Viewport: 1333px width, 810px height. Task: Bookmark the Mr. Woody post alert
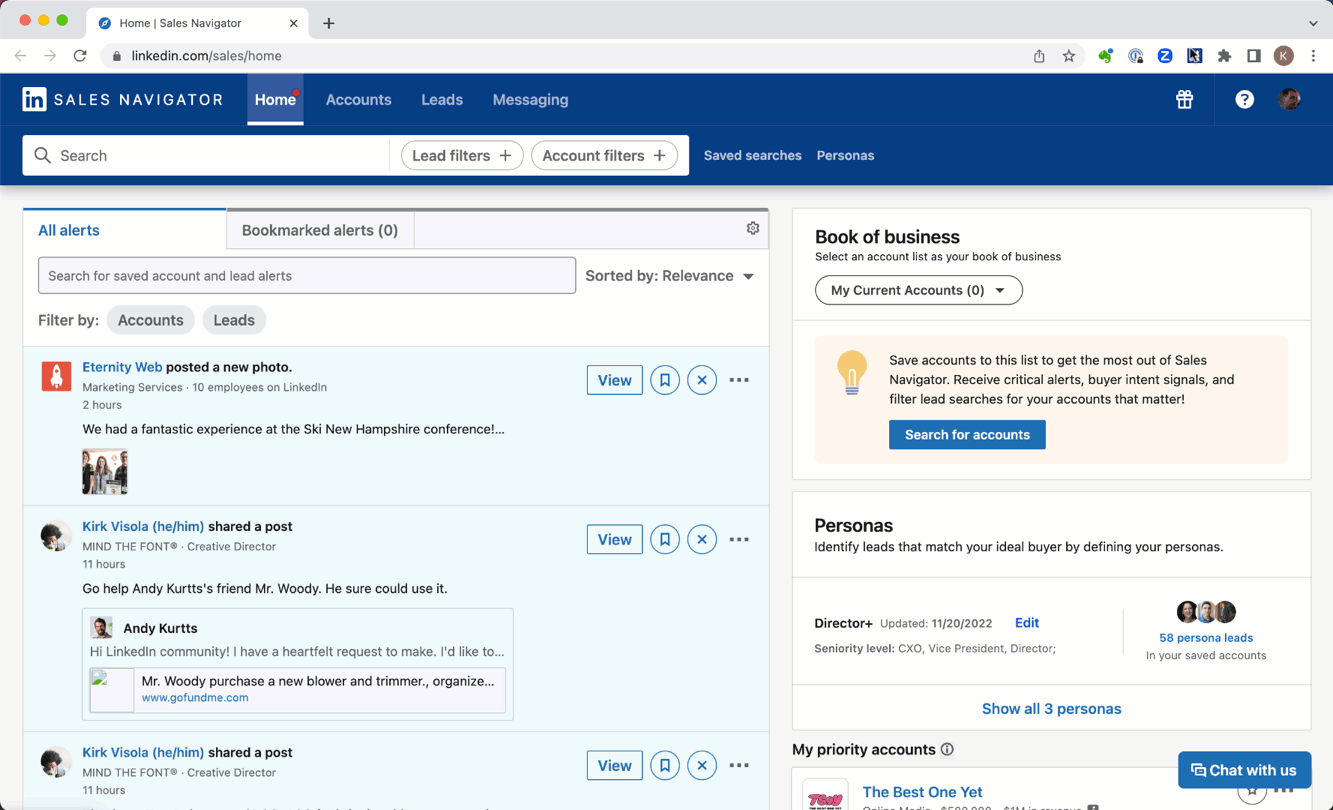coord(665,539)
